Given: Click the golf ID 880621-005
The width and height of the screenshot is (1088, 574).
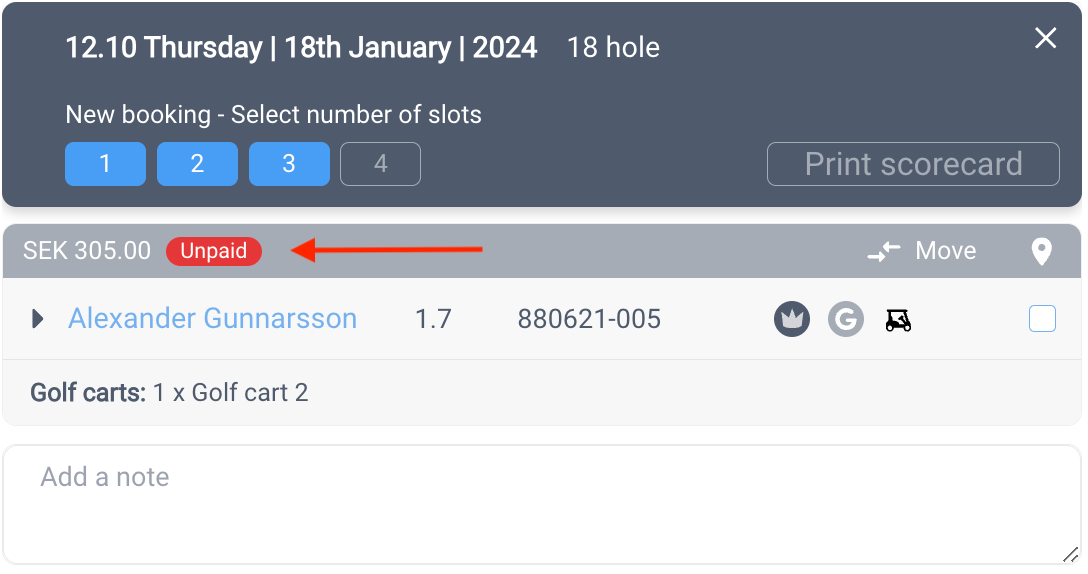Looking at the screenshot, I should point(589,319).
